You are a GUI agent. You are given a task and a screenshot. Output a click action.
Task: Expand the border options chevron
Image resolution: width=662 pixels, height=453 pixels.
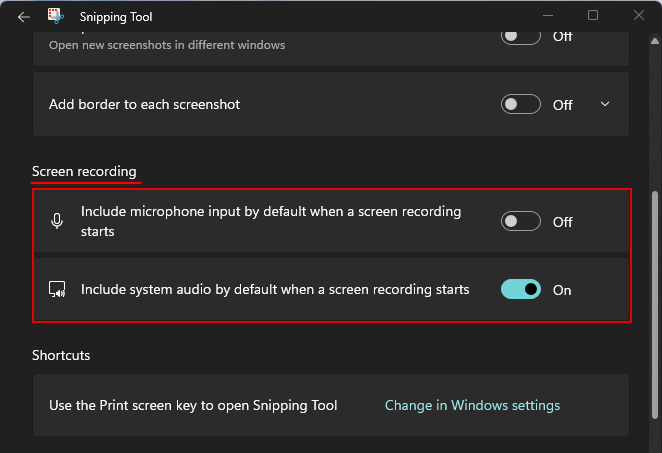(x=605, y=104)
